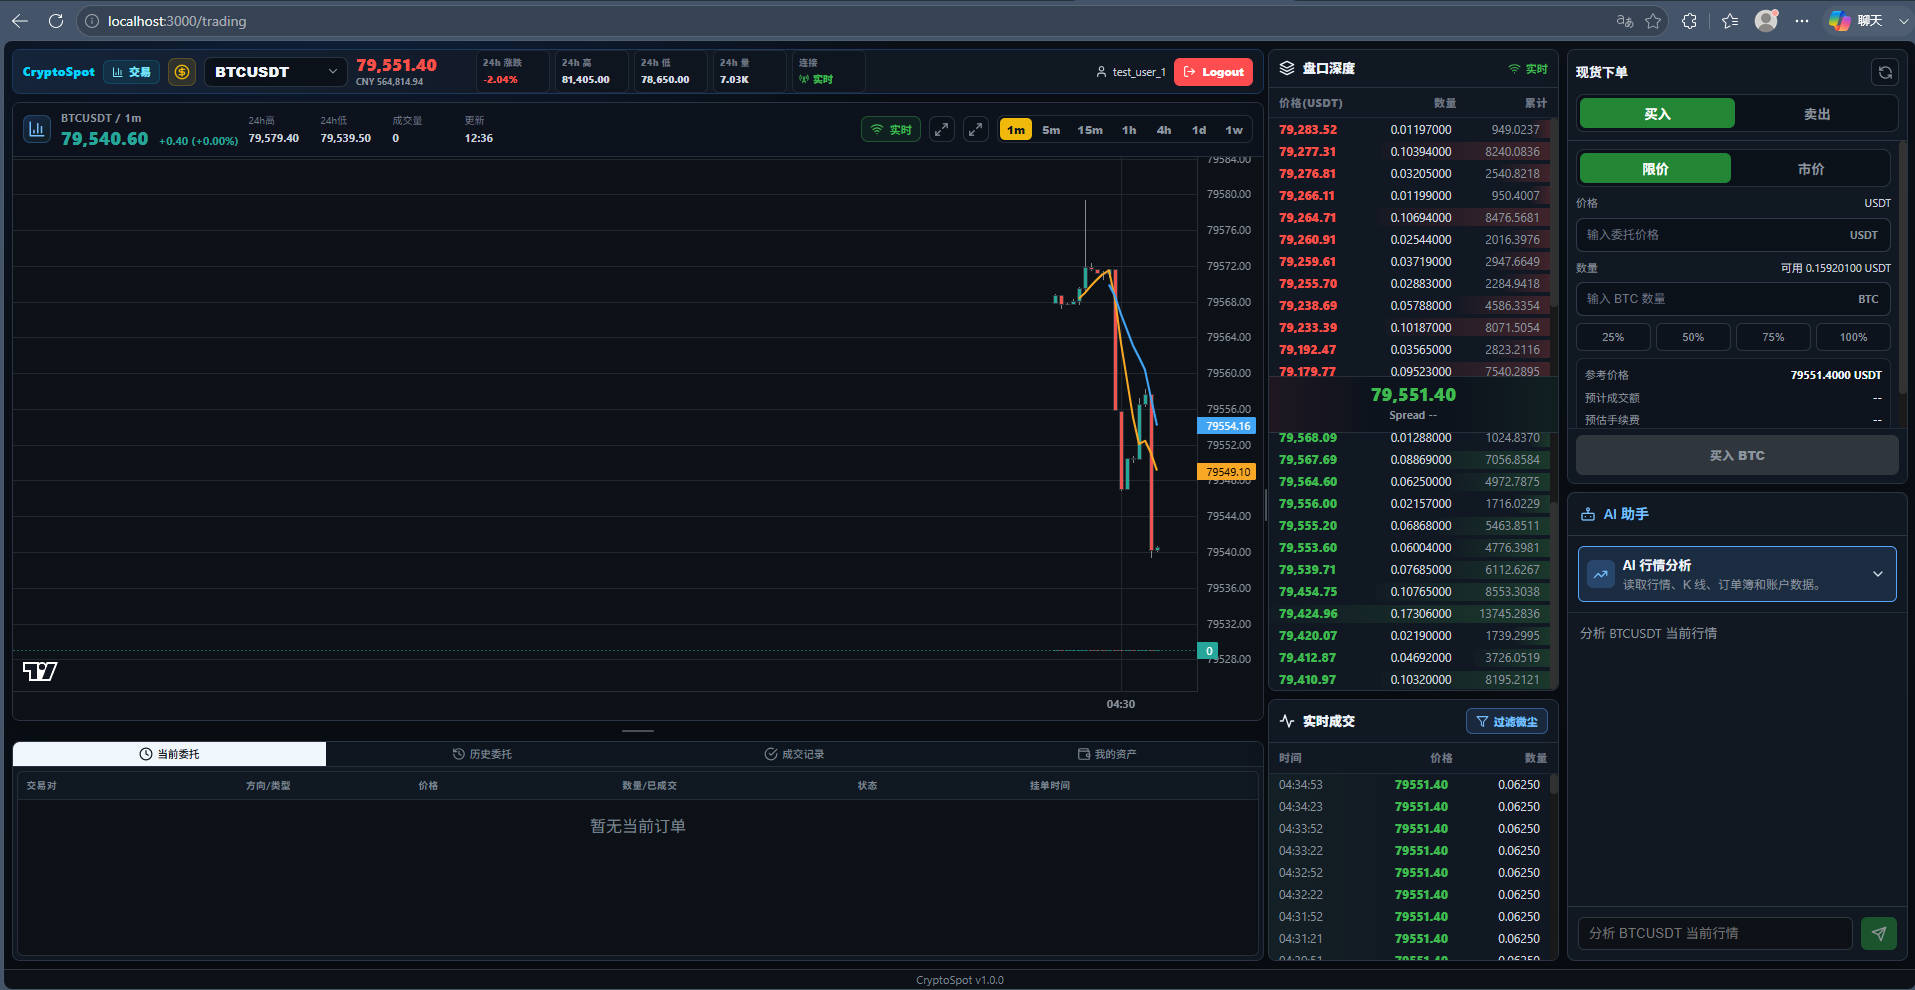Refresh the 现货下单 order panel
The image size is (1915, 990).
tap(1884, 72)
